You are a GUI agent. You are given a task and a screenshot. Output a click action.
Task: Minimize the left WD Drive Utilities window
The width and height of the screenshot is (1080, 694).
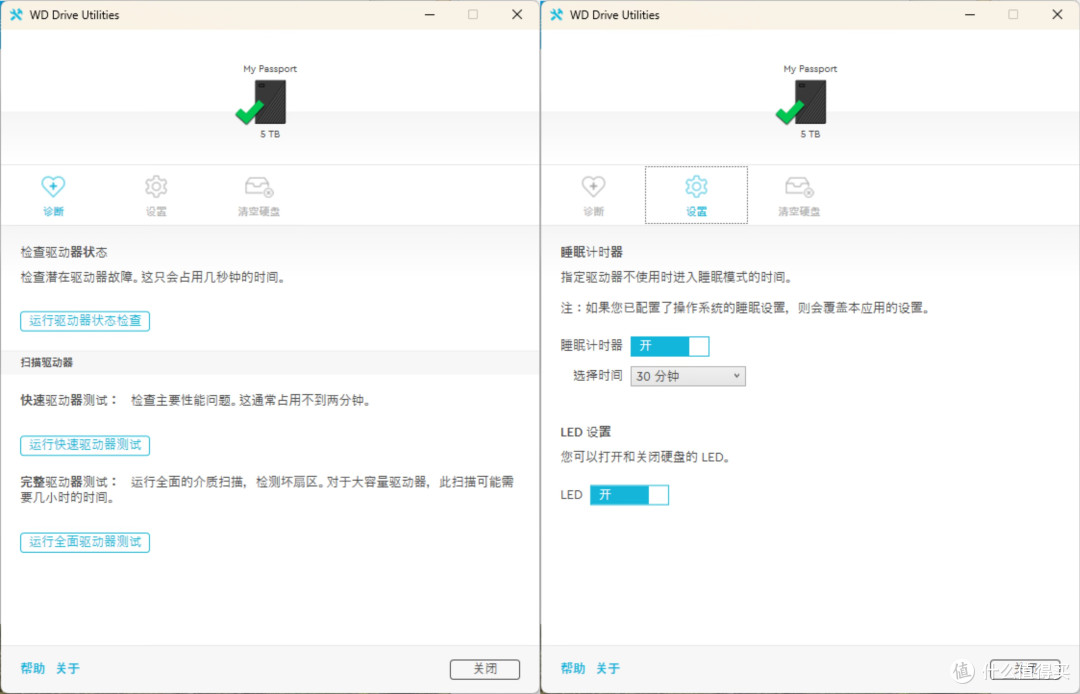click(430, 14)
